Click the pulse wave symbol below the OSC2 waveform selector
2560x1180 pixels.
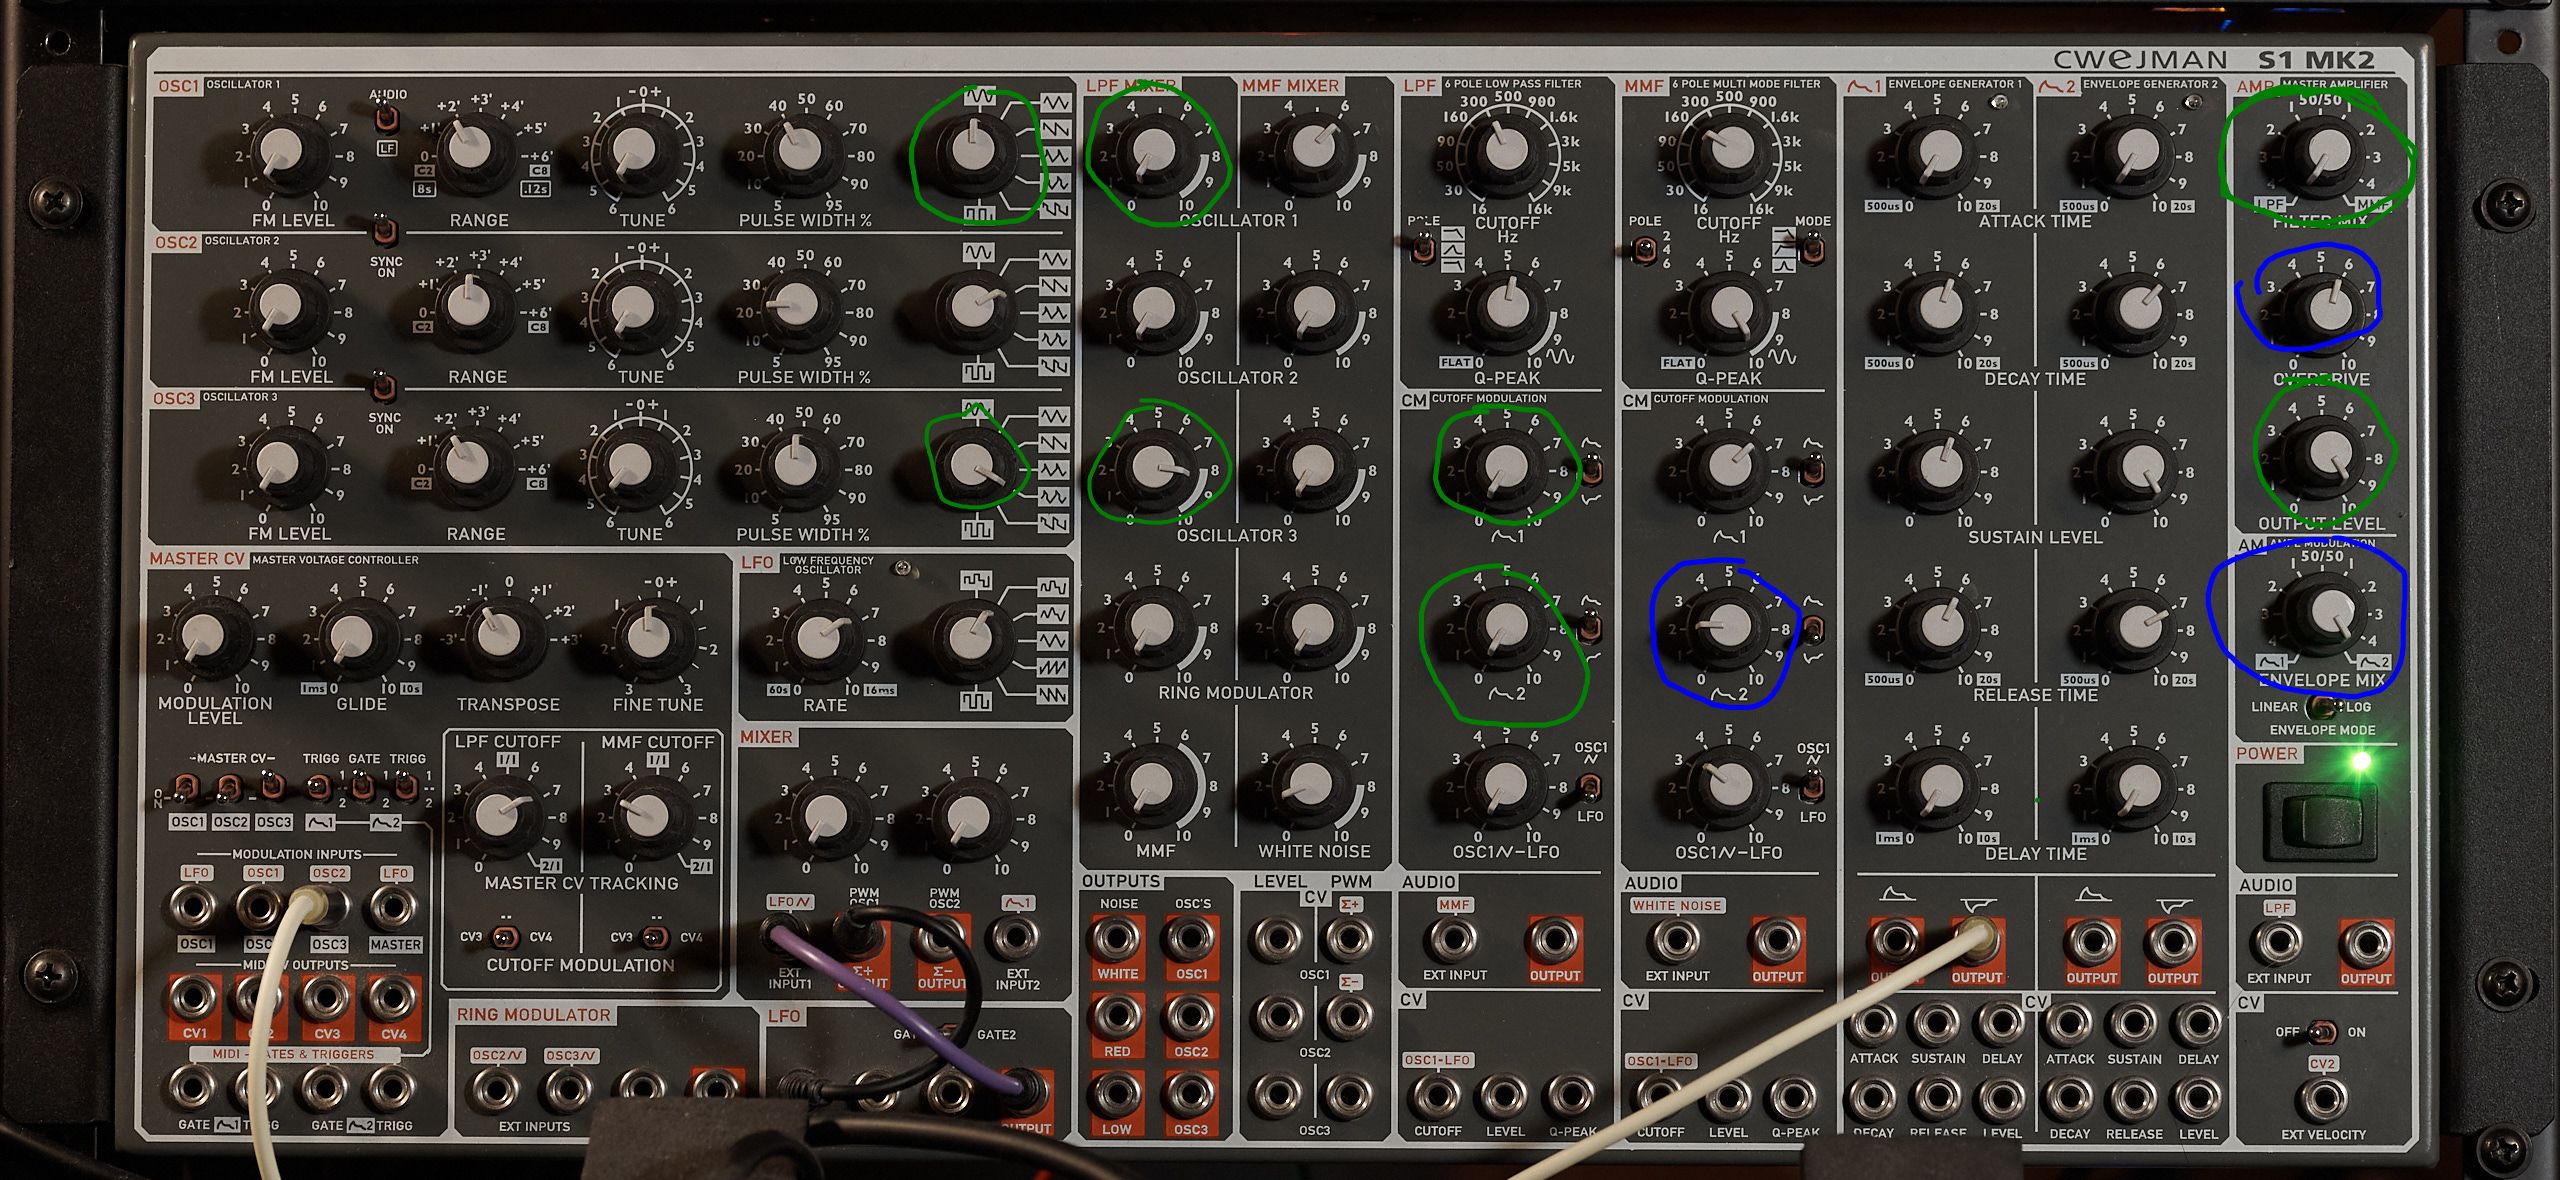pyautogui.click(x=977, y=372)
